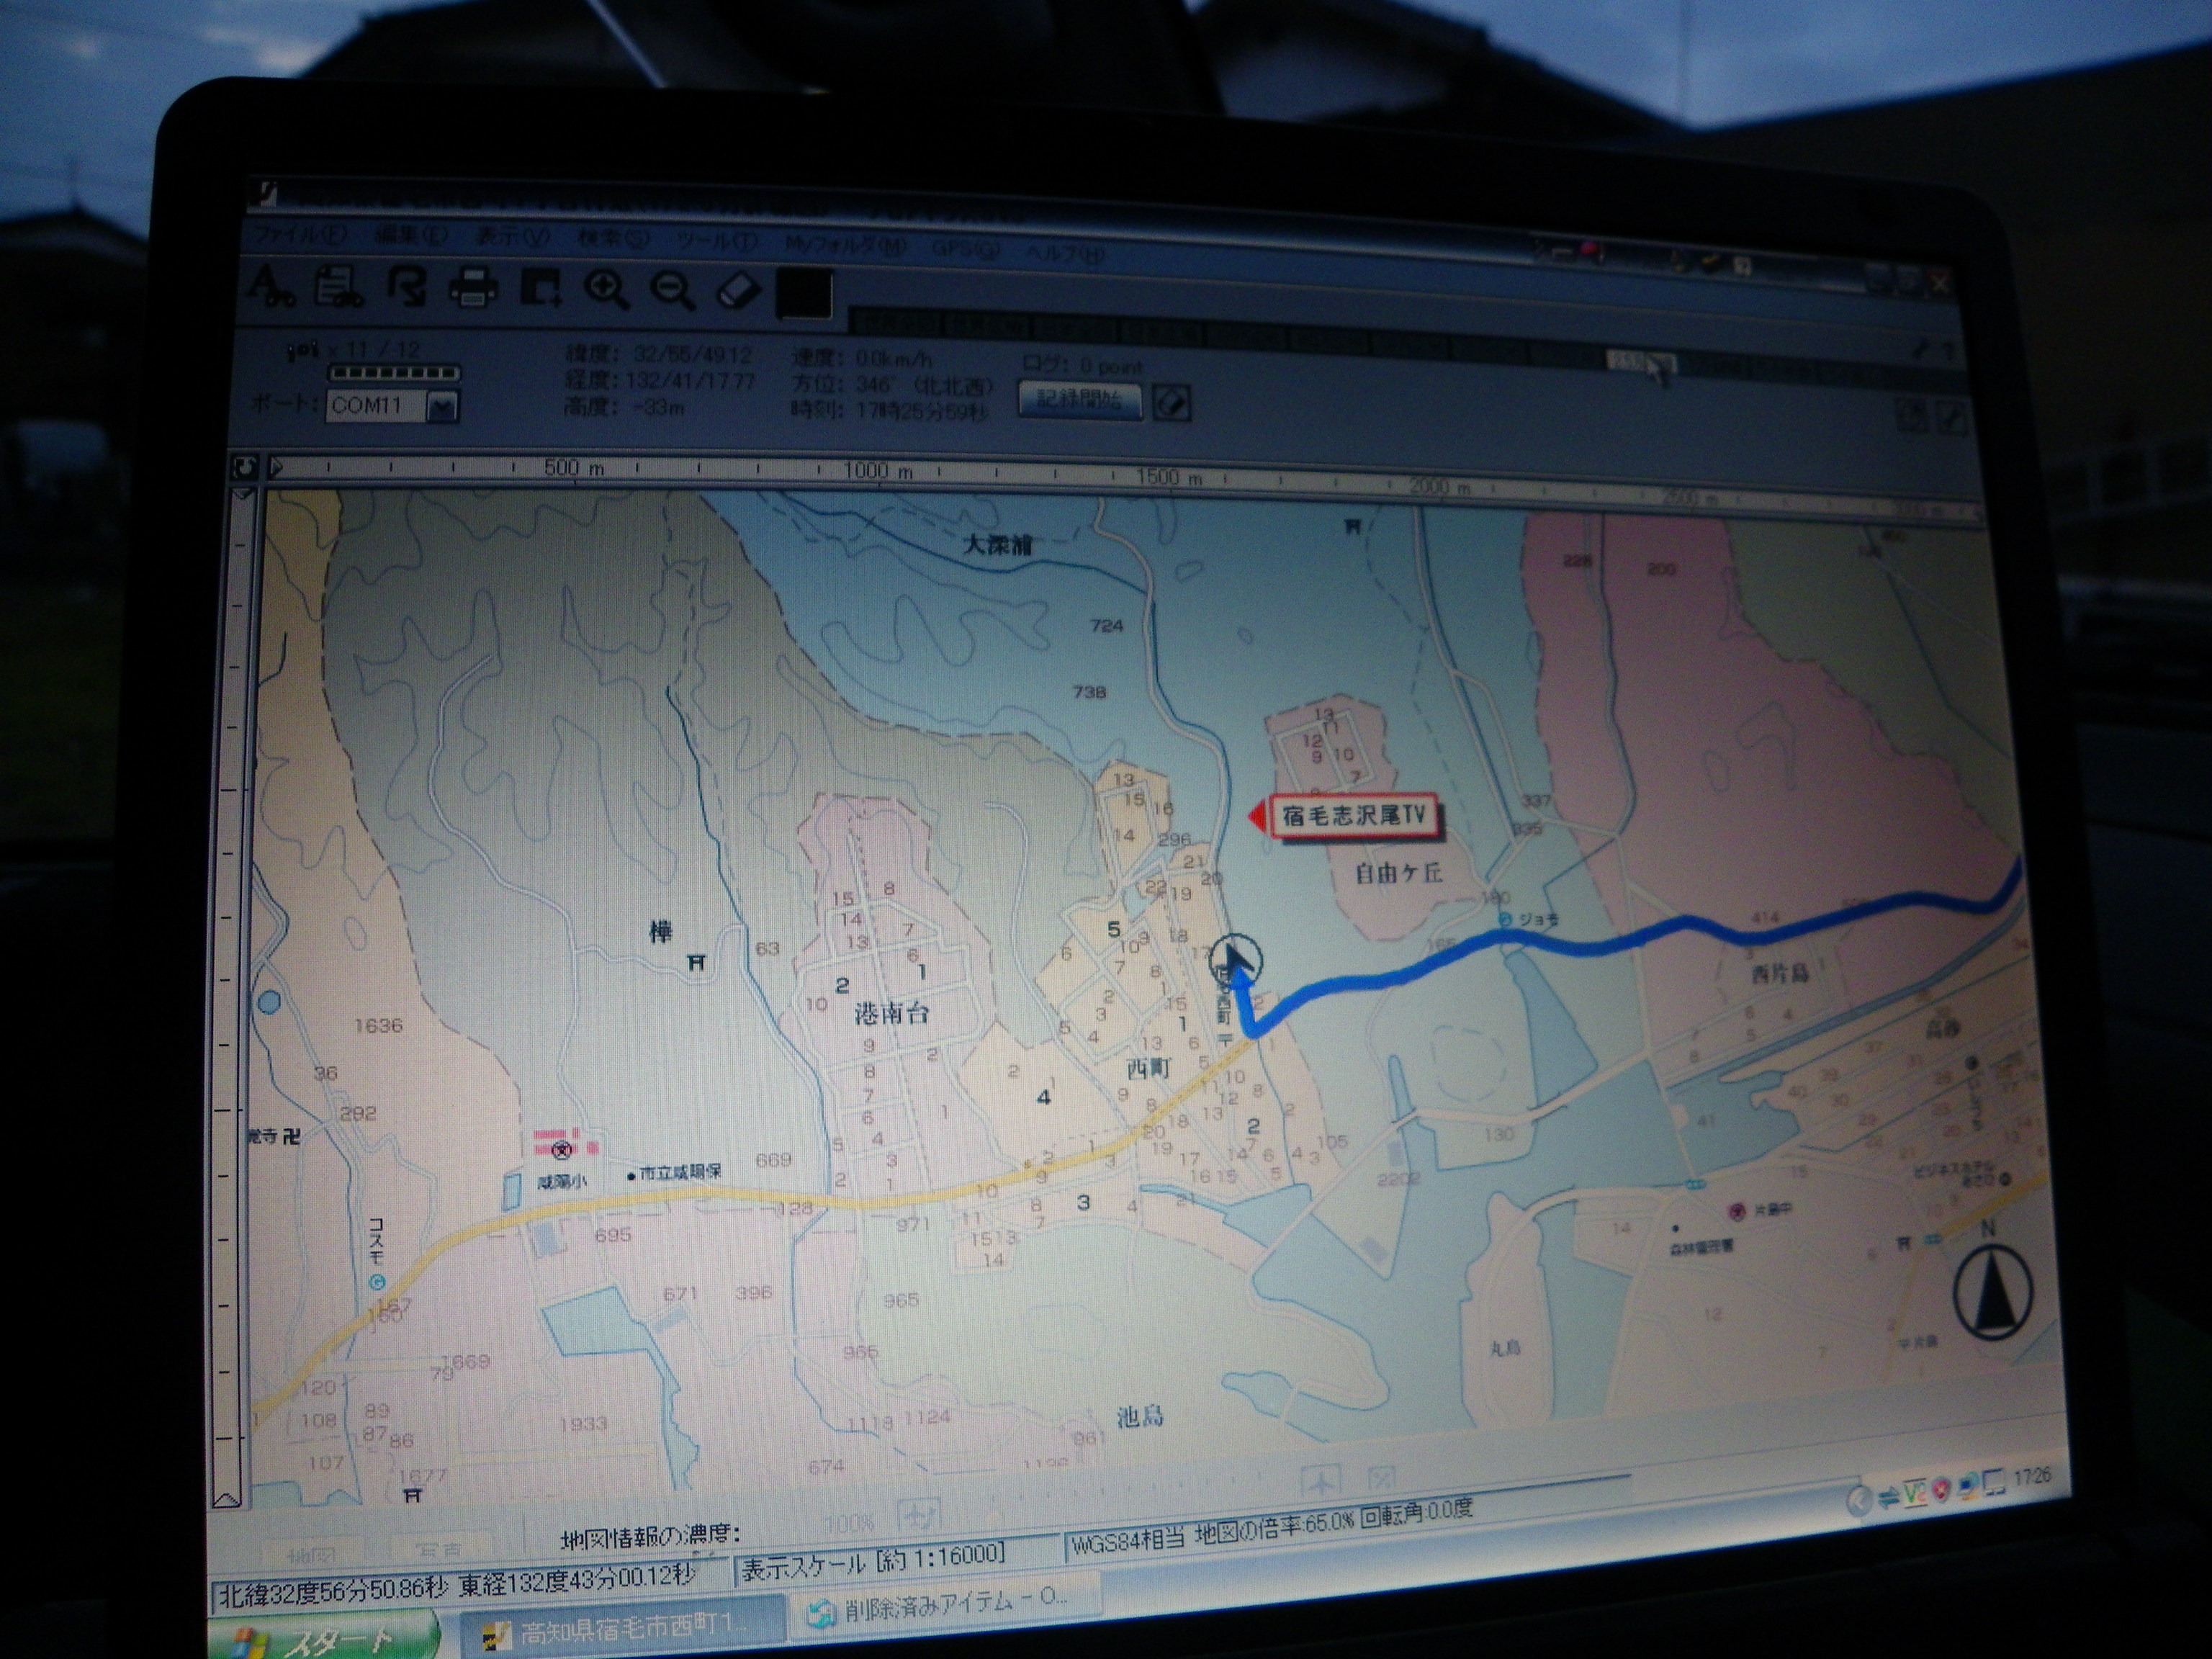Click the print toolbar icon

[473, 288]
